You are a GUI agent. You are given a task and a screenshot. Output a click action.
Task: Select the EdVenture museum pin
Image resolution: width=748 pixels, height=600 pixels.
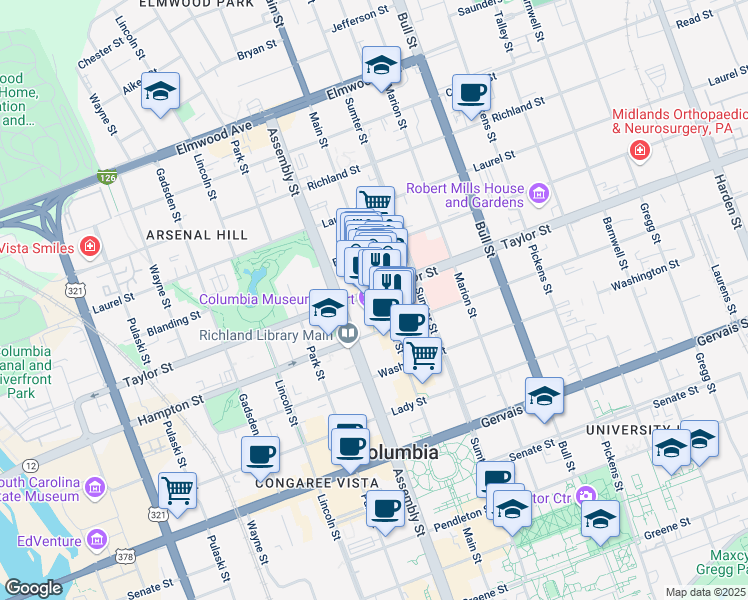click(x=97, y=539)
